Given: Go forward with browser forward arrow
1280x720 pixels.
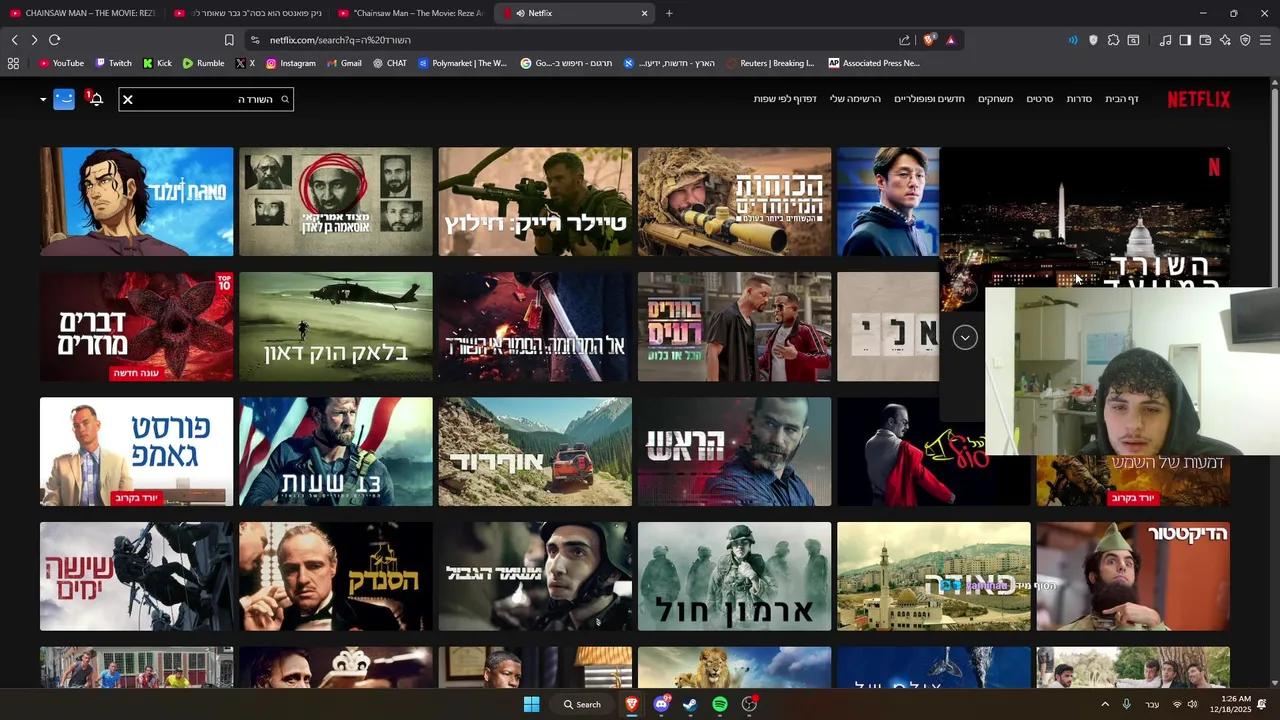Looking at the screenshot, I should pos(34,40).
